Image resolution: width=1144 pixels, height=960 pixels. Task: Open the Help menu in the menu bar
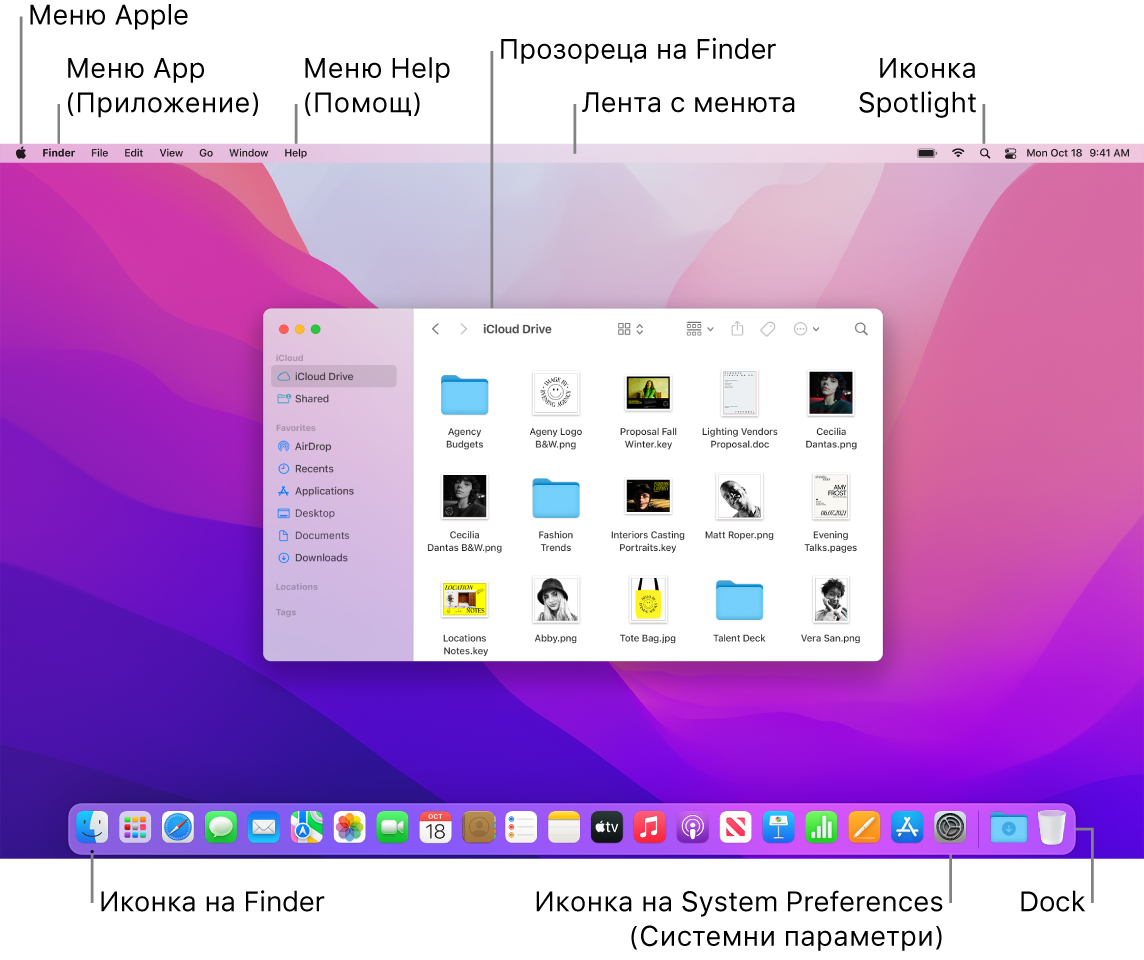pos(295,152)
